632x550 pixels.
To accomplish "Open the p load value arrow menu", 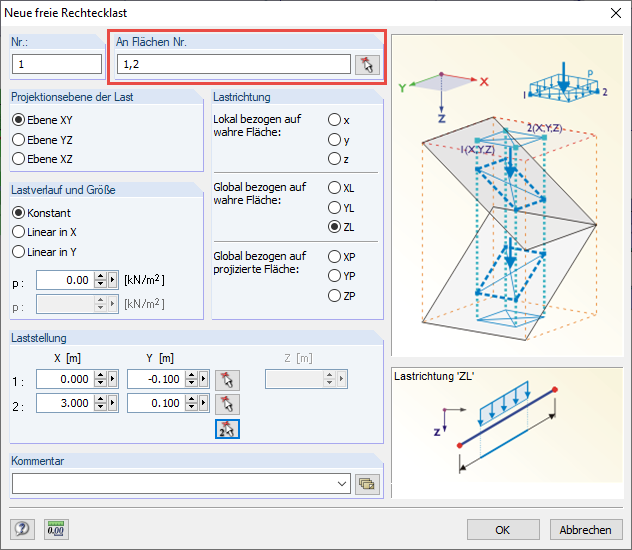I will 112,280.
